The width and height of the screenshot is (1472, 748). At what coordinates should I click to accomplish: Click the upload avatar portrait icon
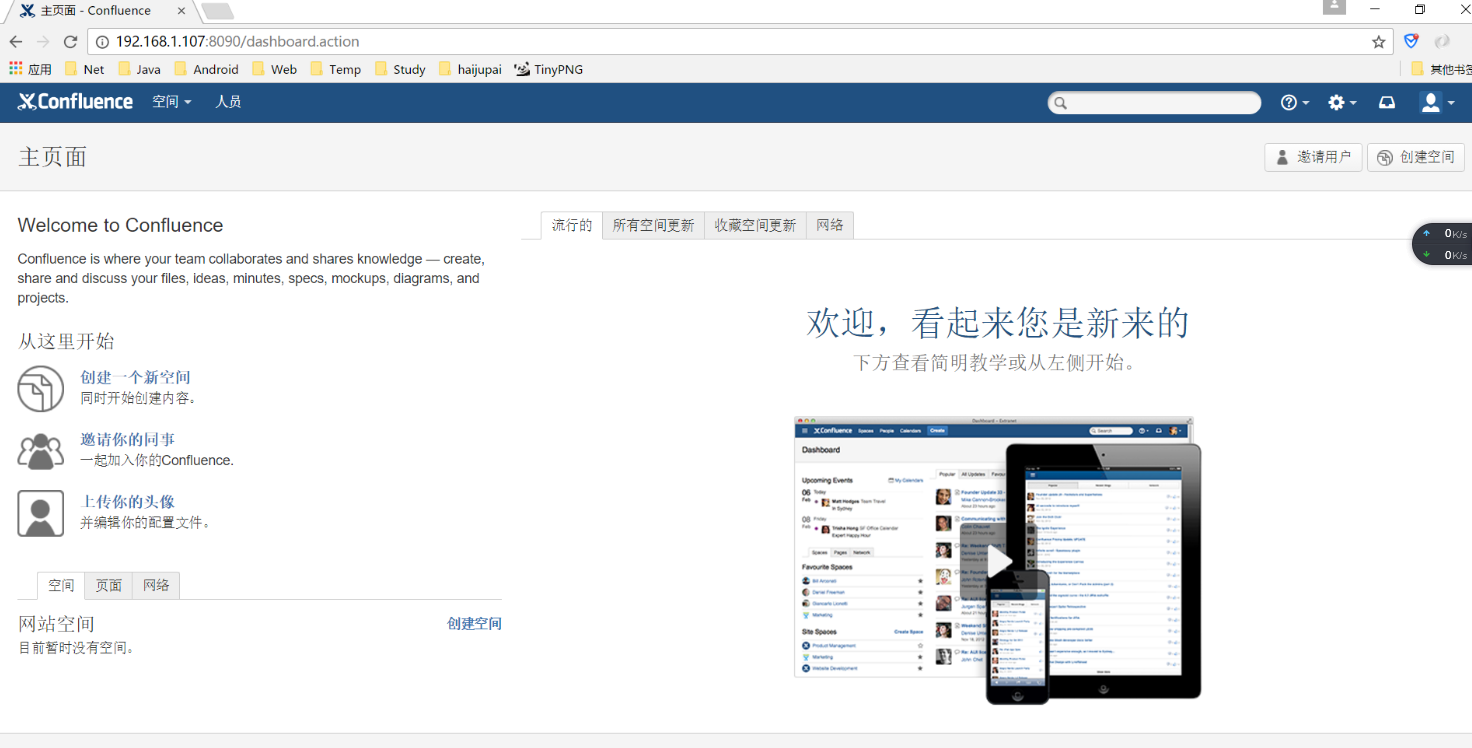pos(41,513)
